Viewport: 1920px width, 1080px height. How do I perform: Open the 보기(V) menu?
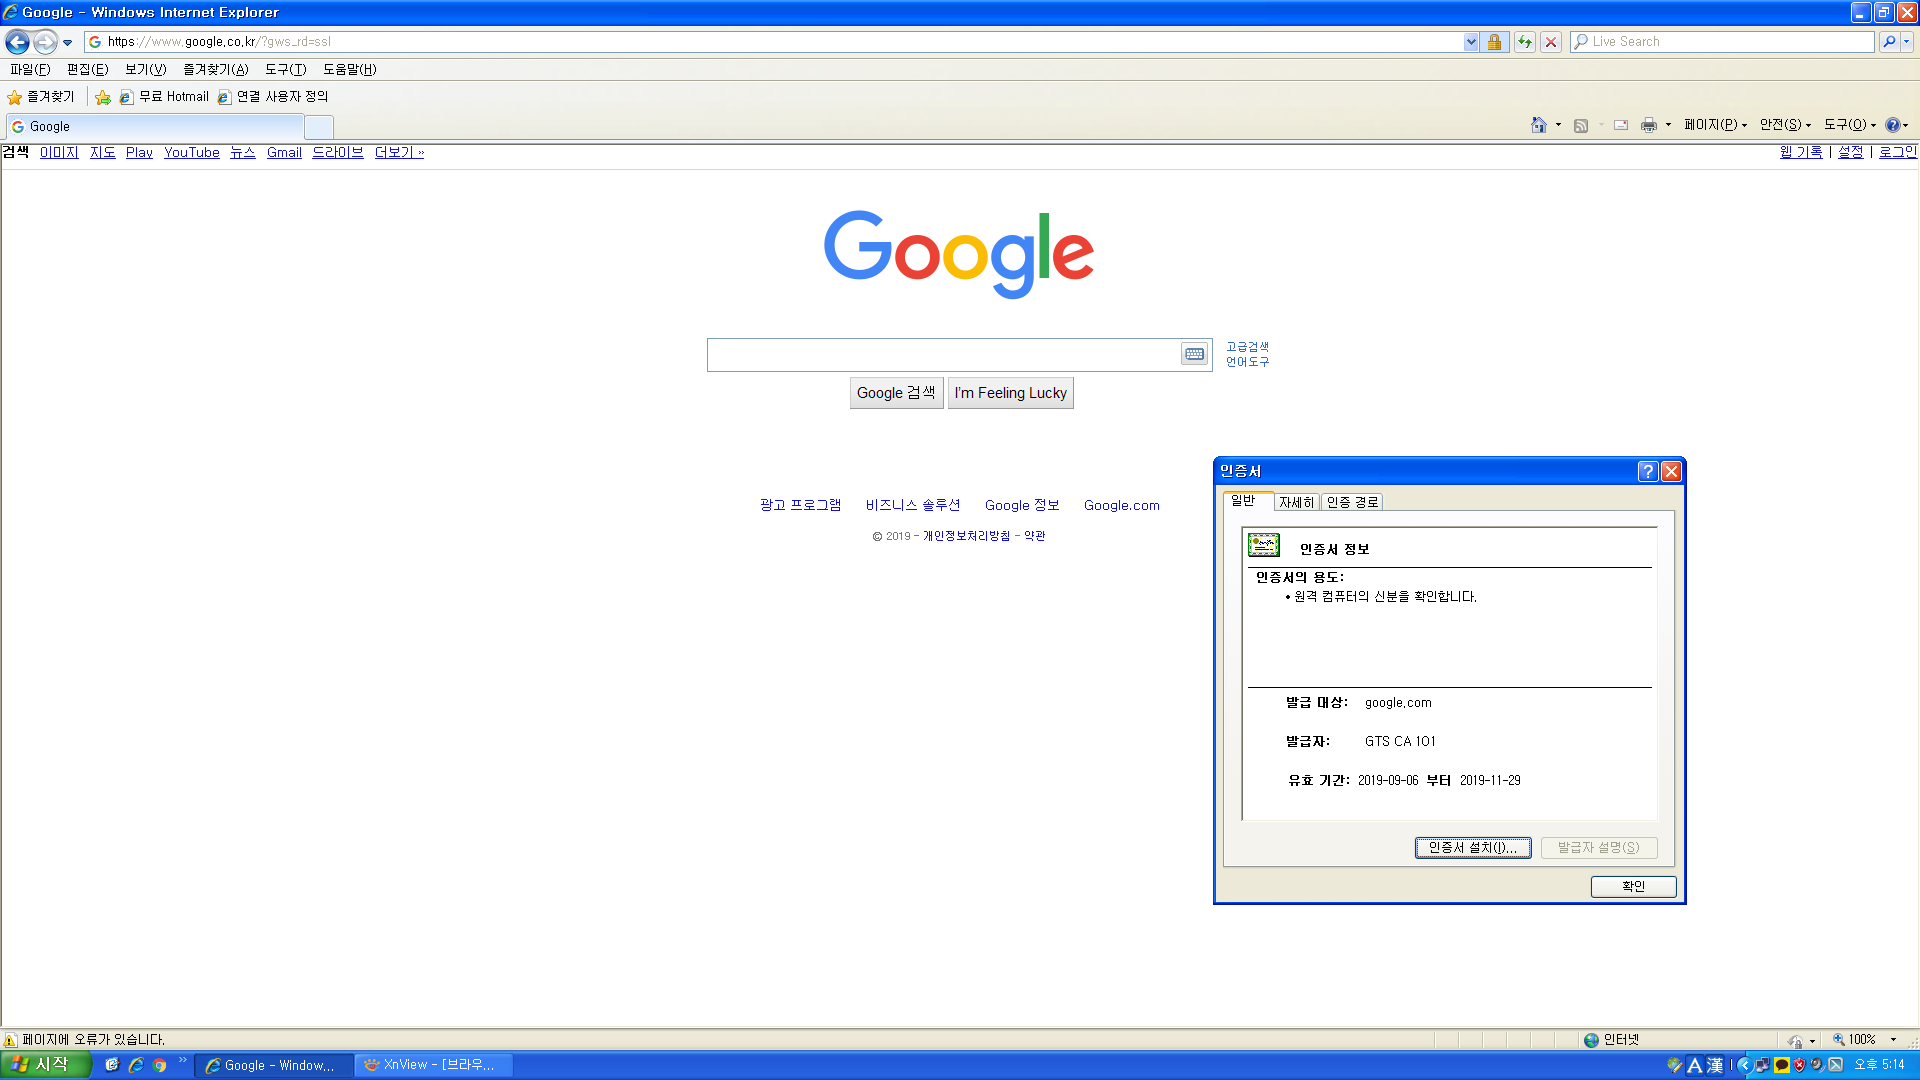(145, 69)
